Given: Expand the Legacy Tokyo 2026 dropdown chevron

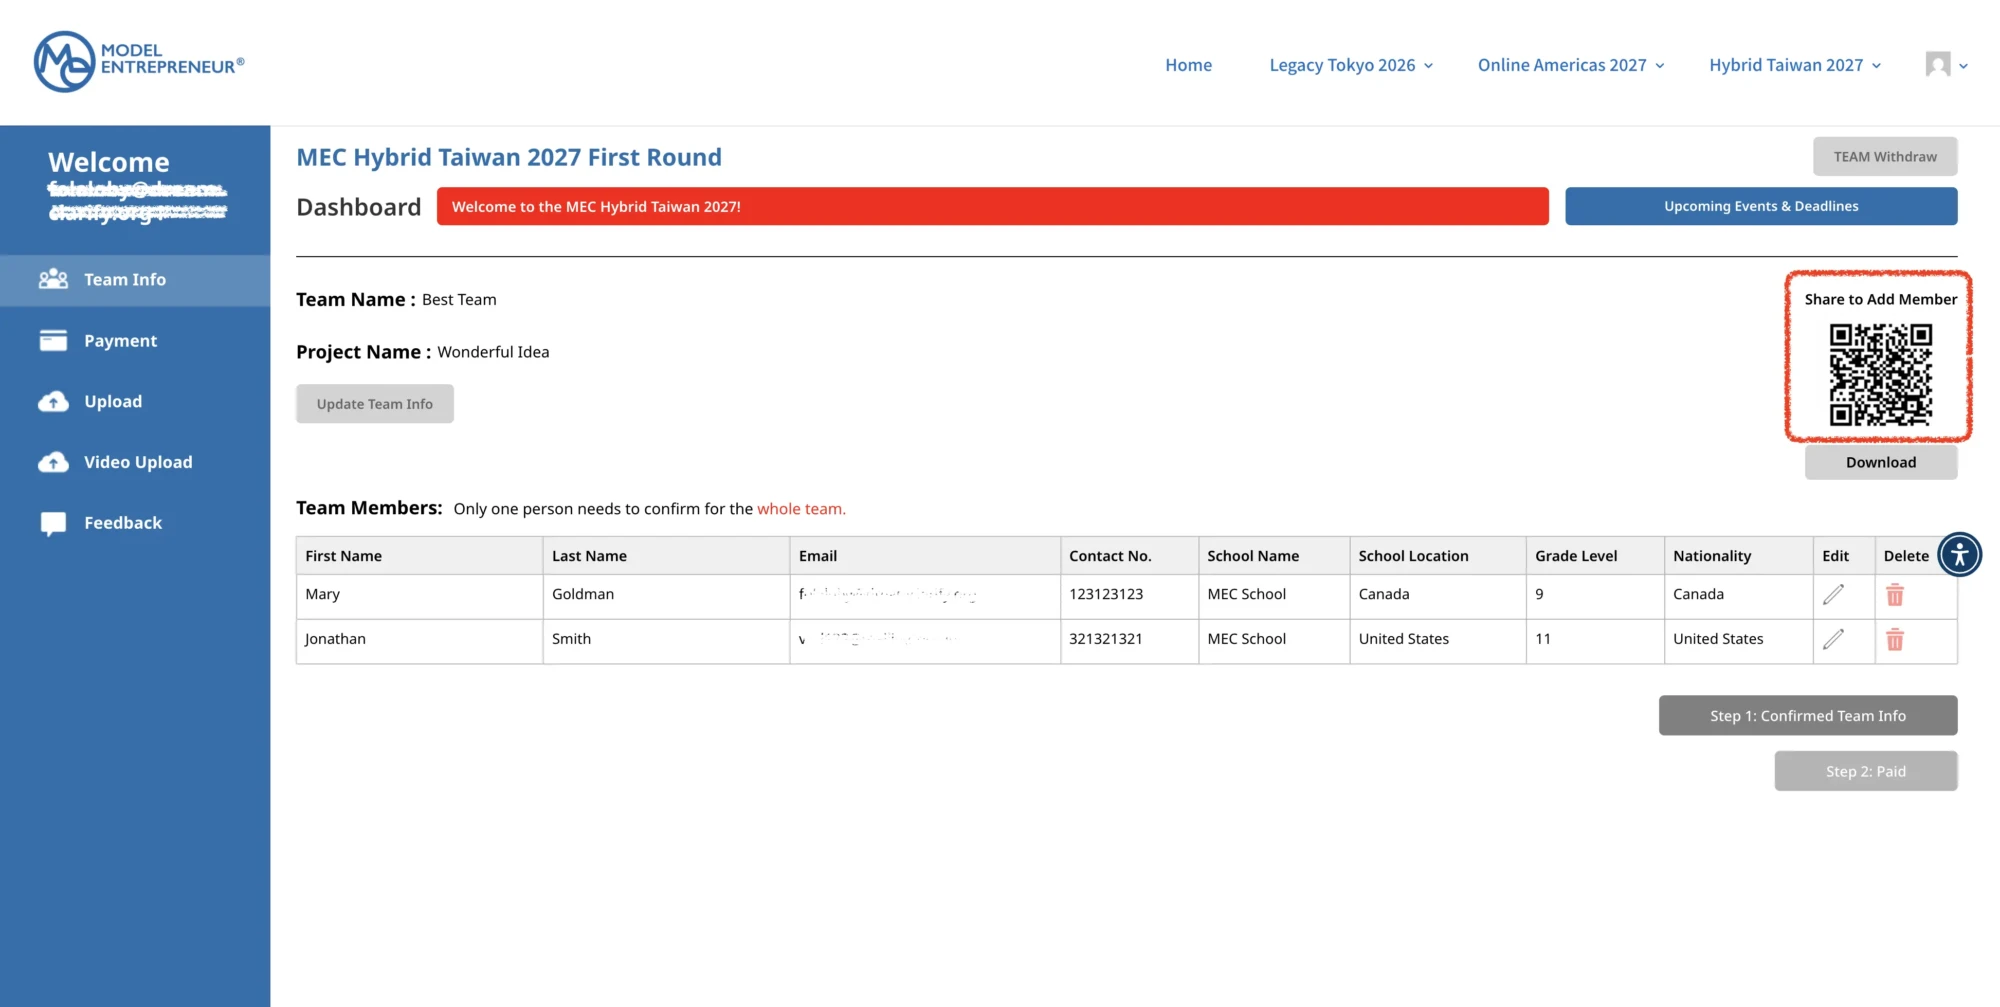Looking at the screenshot, I should pyautogui.click(x=1429, y=66).
